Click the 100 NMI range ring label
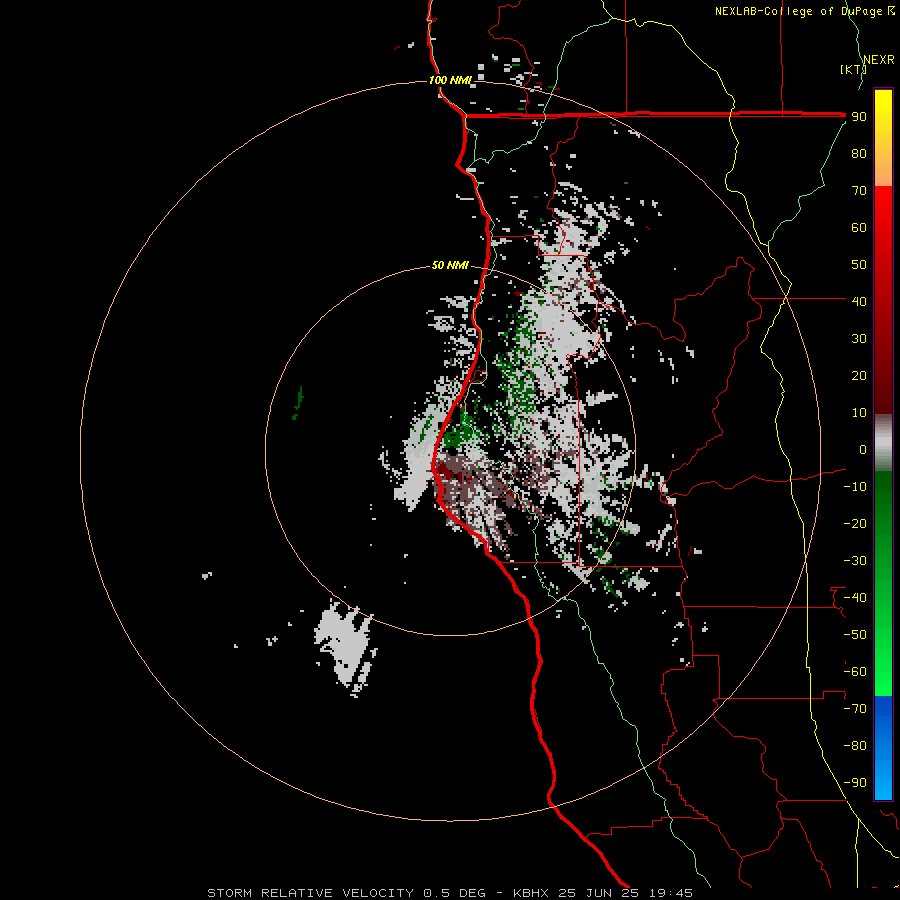The width and height of the screenshot is (900, 900). coord(450,80)
